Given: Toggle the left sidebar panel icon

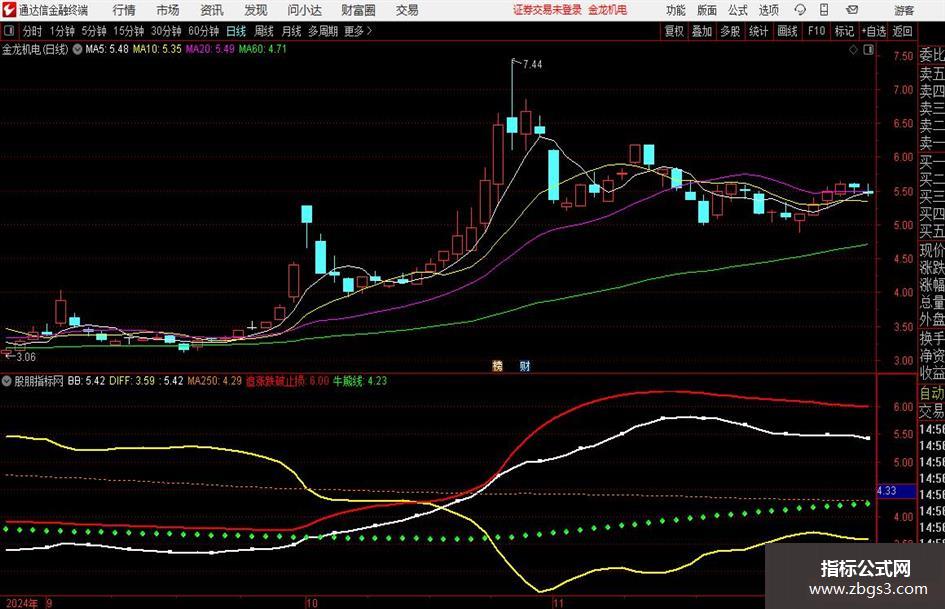Looking at the screenshot, I should tap(8, 31).
